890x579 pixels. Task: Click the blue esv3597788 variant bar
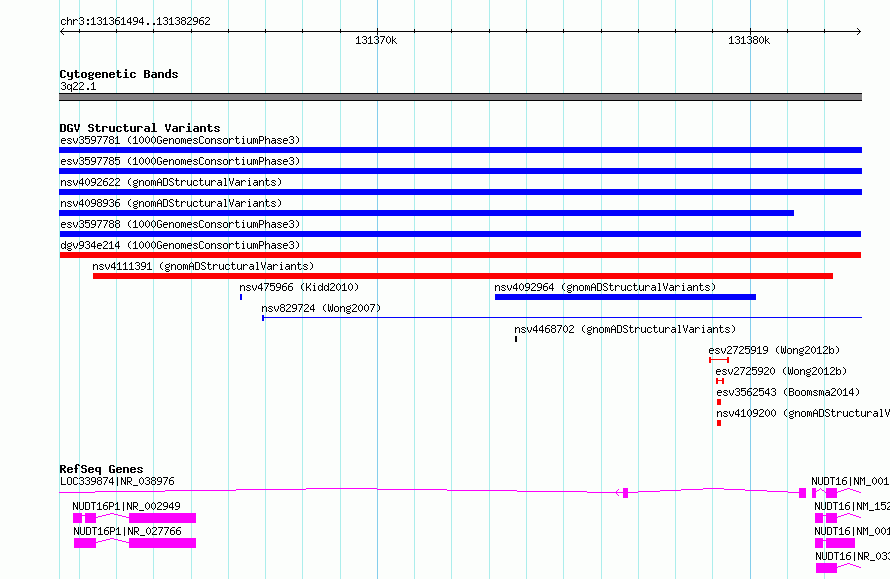pos(460,234)
